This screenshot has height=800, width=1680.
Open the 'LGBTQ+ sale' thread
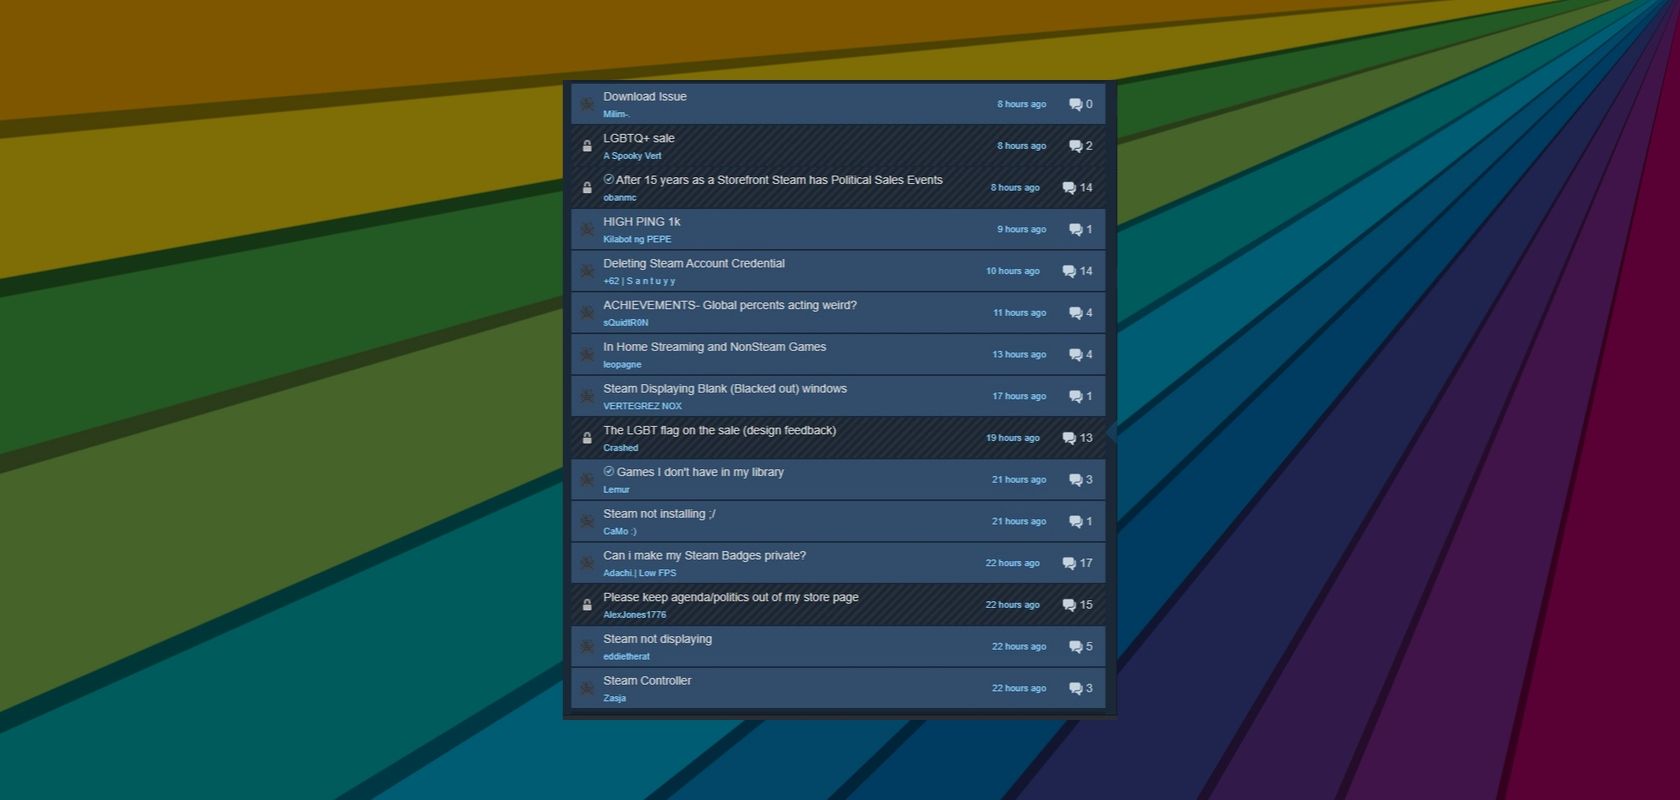tap(639, 139)
